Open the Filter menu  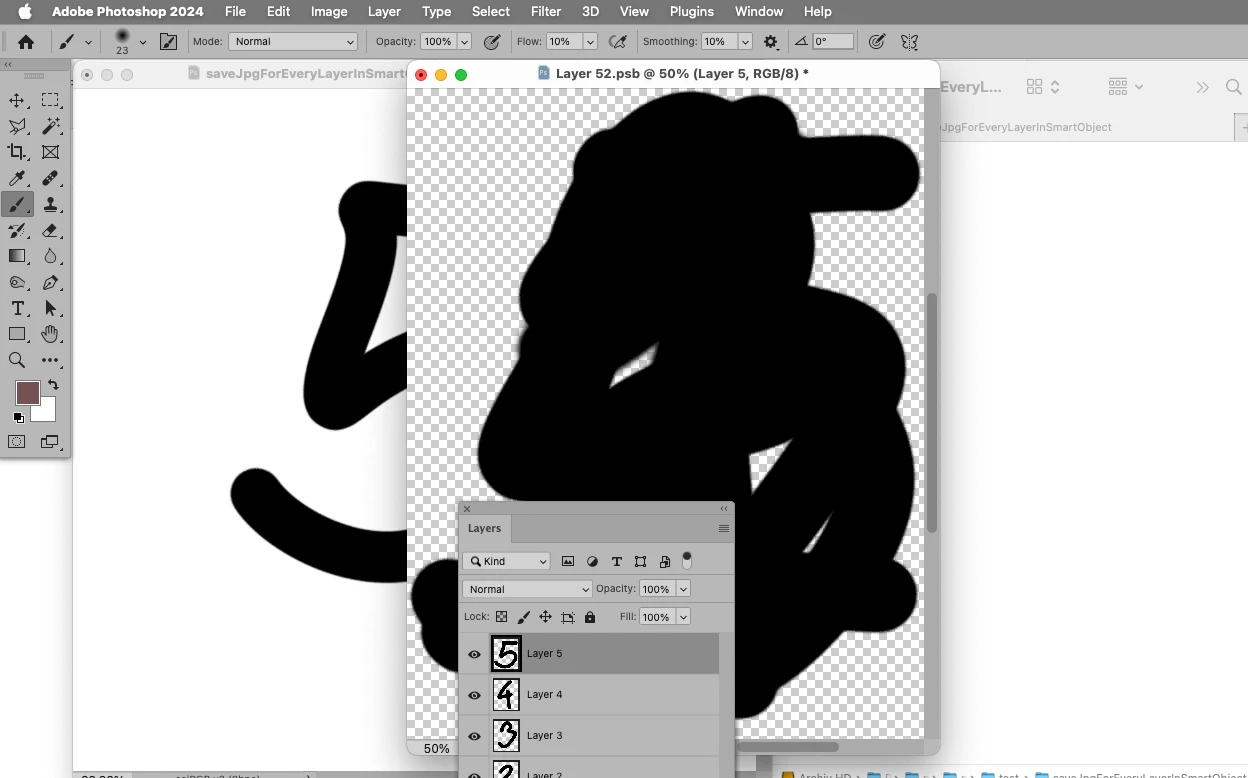[546, 12]
